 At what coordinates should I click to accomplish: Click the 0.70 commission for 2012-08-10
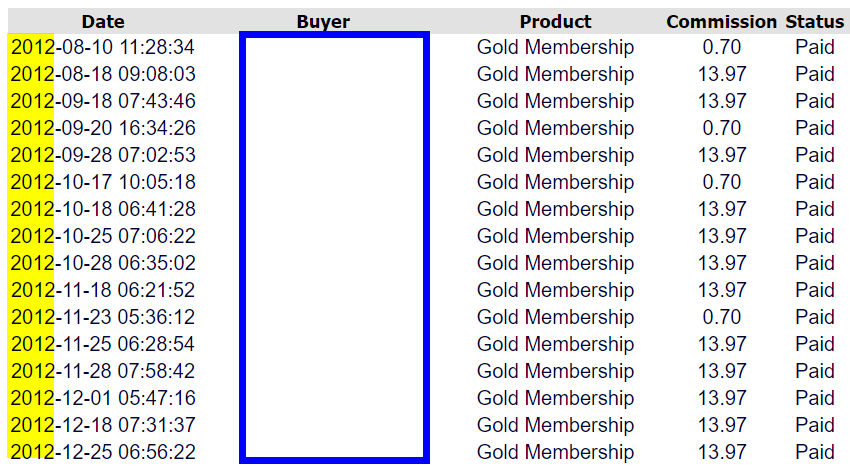(721, 47)
